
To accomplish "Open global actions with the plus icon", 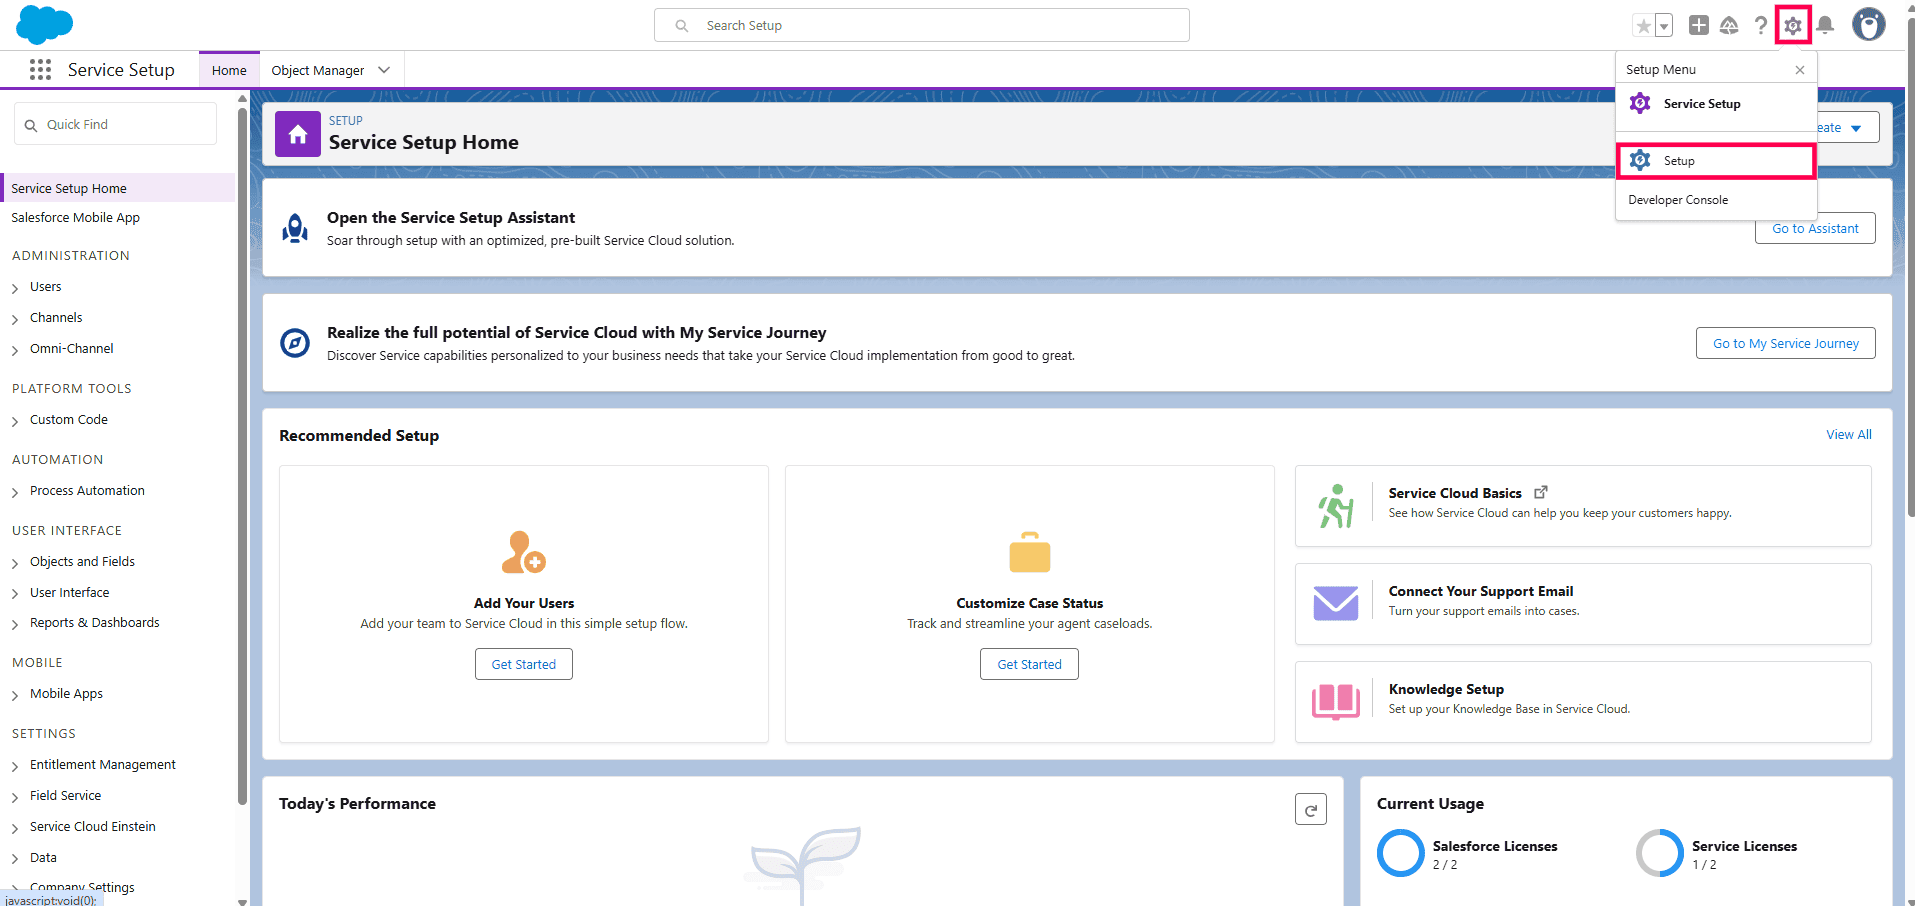I will point(1698,25).
